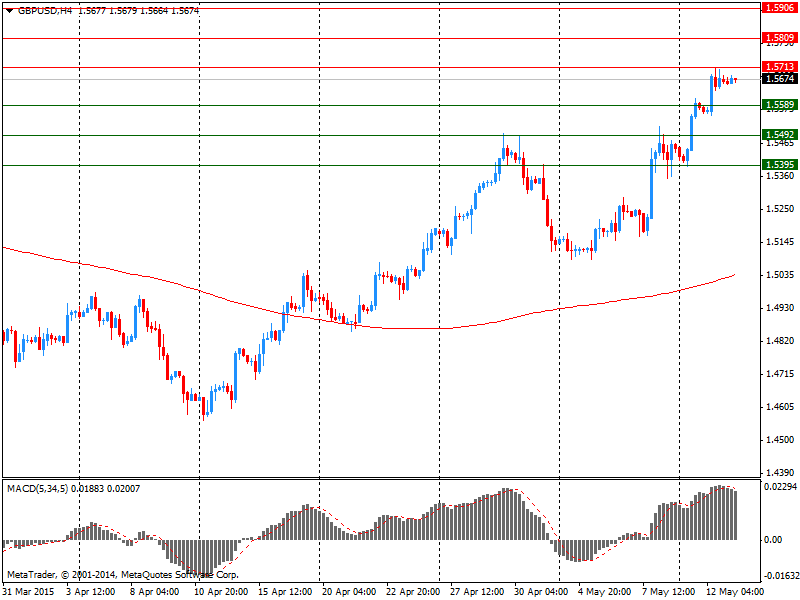Click the 1.5492 green support price label
The width and height of the screenshot is (800, 600).
pos(779,135)
